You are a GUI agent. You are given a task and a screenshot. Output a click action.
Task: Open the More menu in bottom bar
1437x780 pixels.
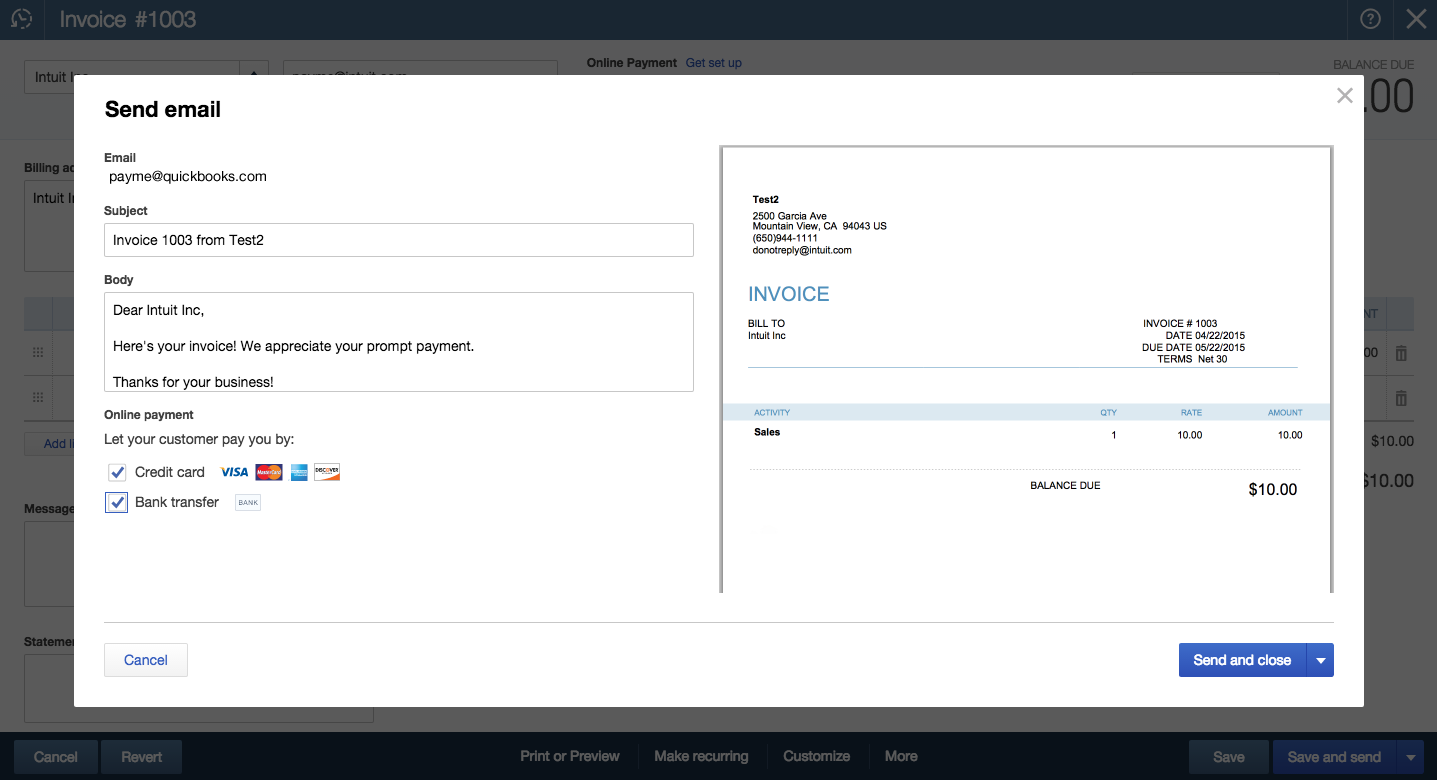click(901, 756)
